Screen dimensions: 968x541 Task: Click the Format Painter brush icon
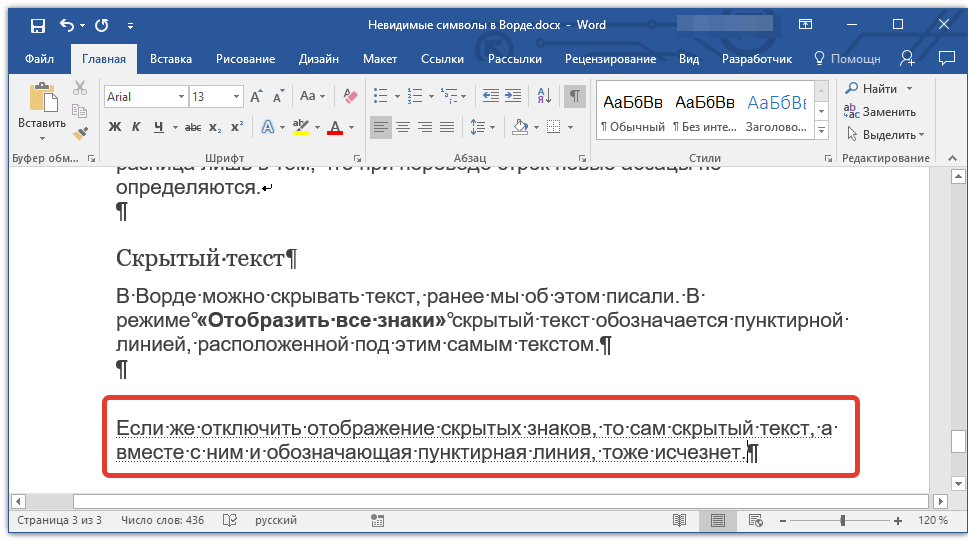point(80,133)
